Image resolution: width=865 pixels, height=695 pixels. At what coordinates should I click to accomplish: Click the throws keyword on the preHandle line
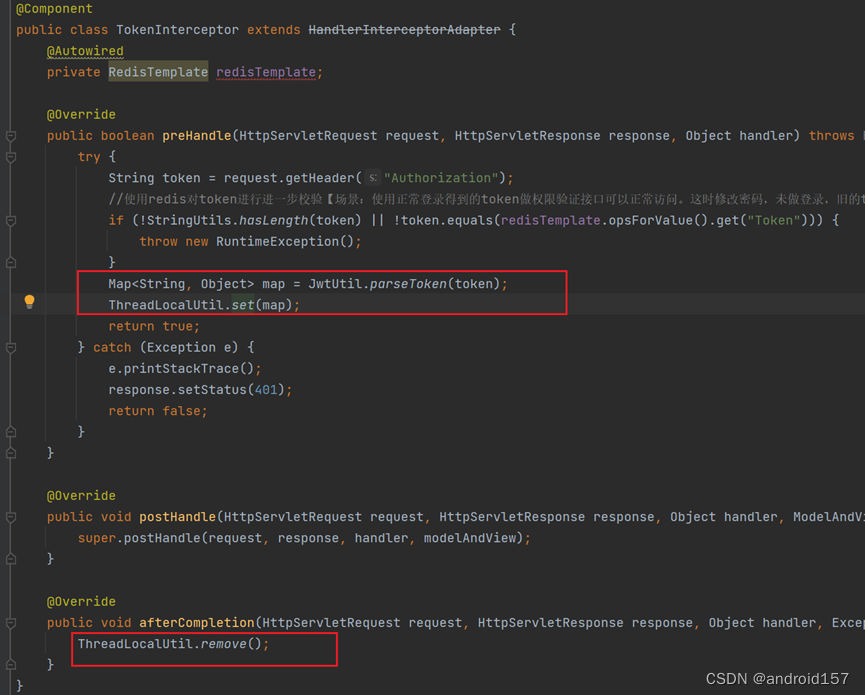(831, 136)
